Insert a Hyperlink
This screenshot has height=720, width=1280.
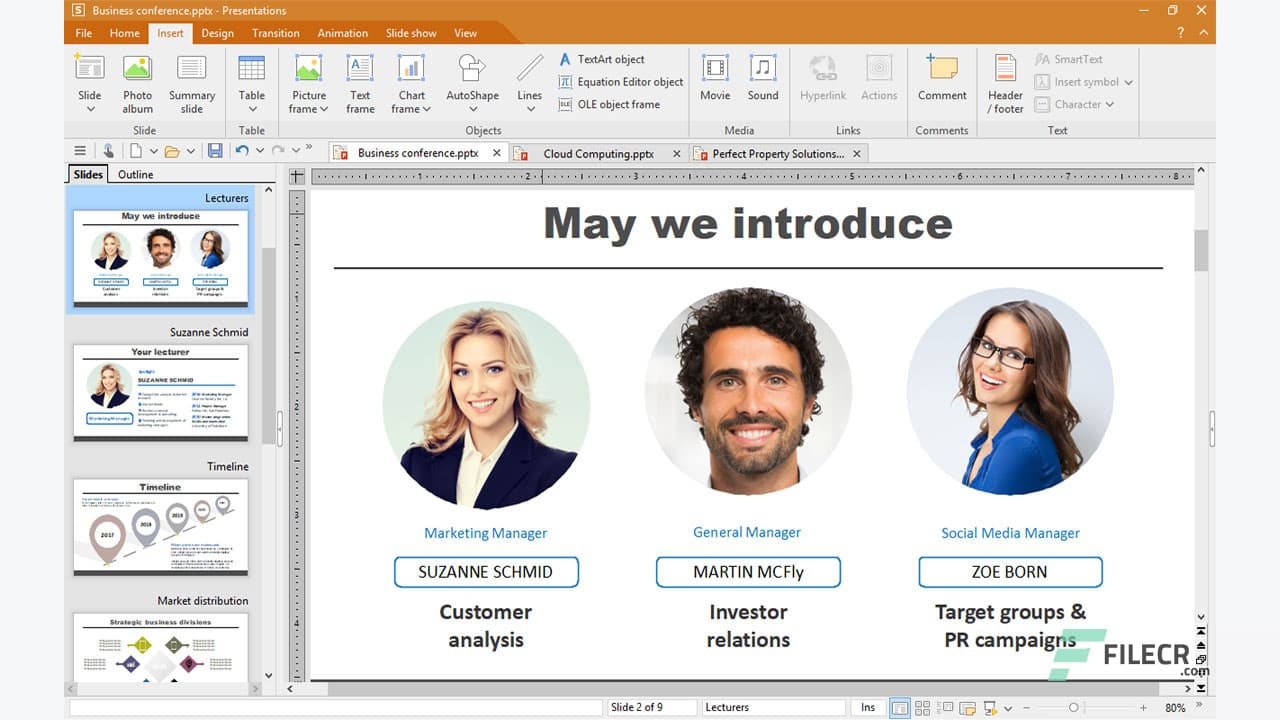[x=822, y=82]
